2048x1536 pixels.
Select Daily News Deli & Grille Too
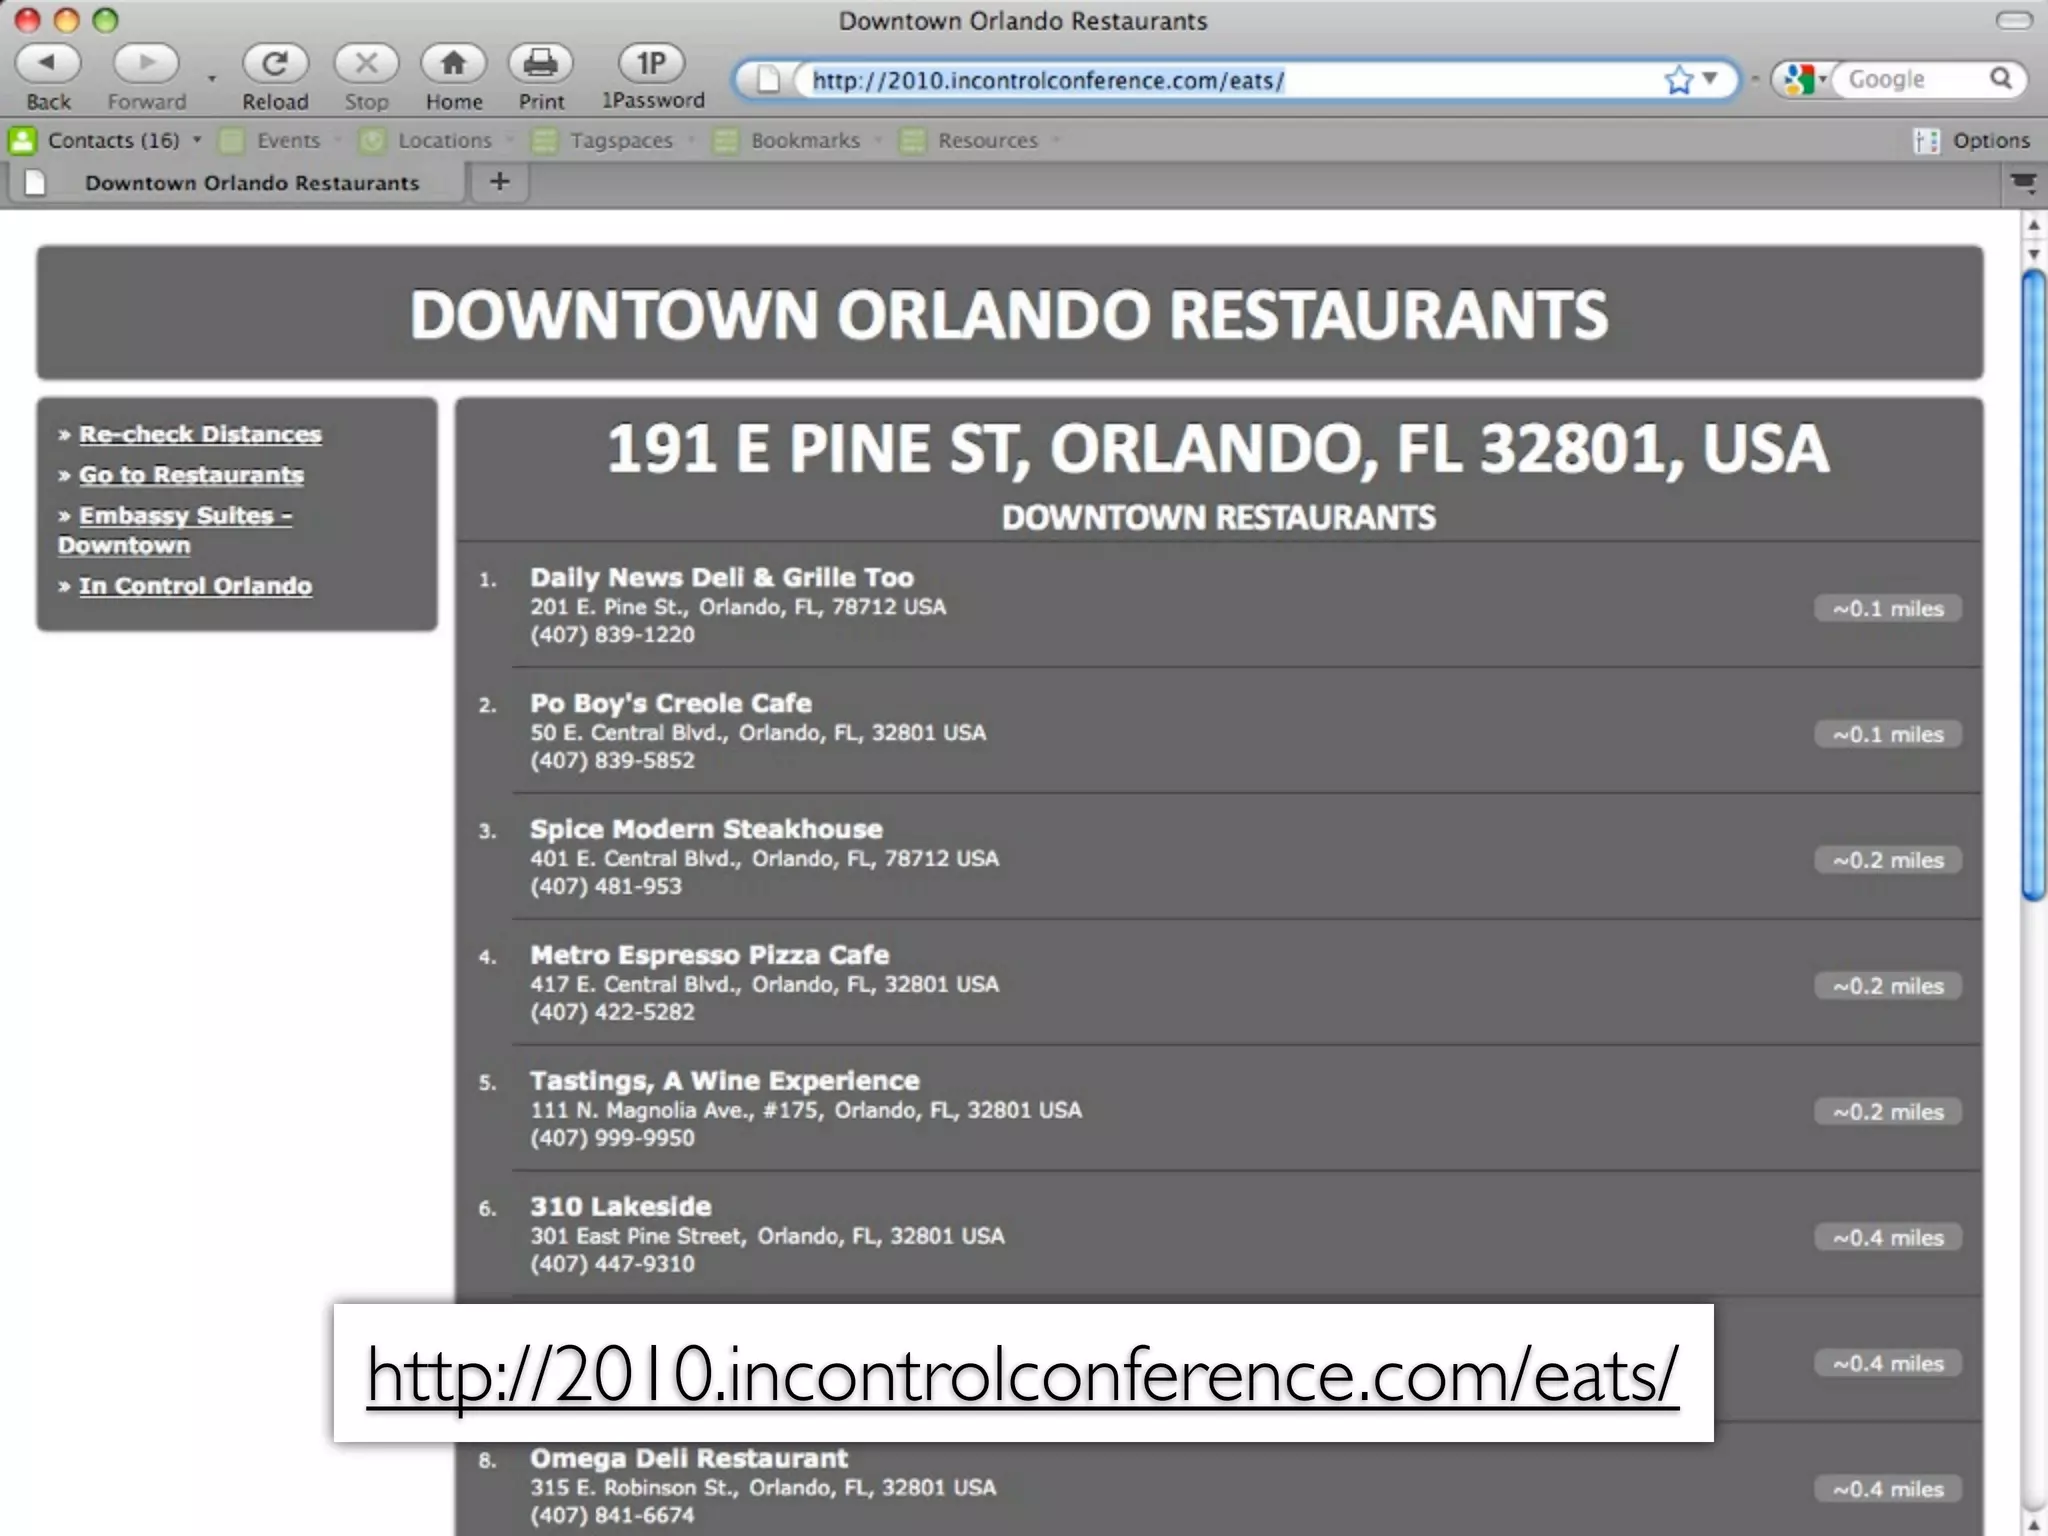721,577
